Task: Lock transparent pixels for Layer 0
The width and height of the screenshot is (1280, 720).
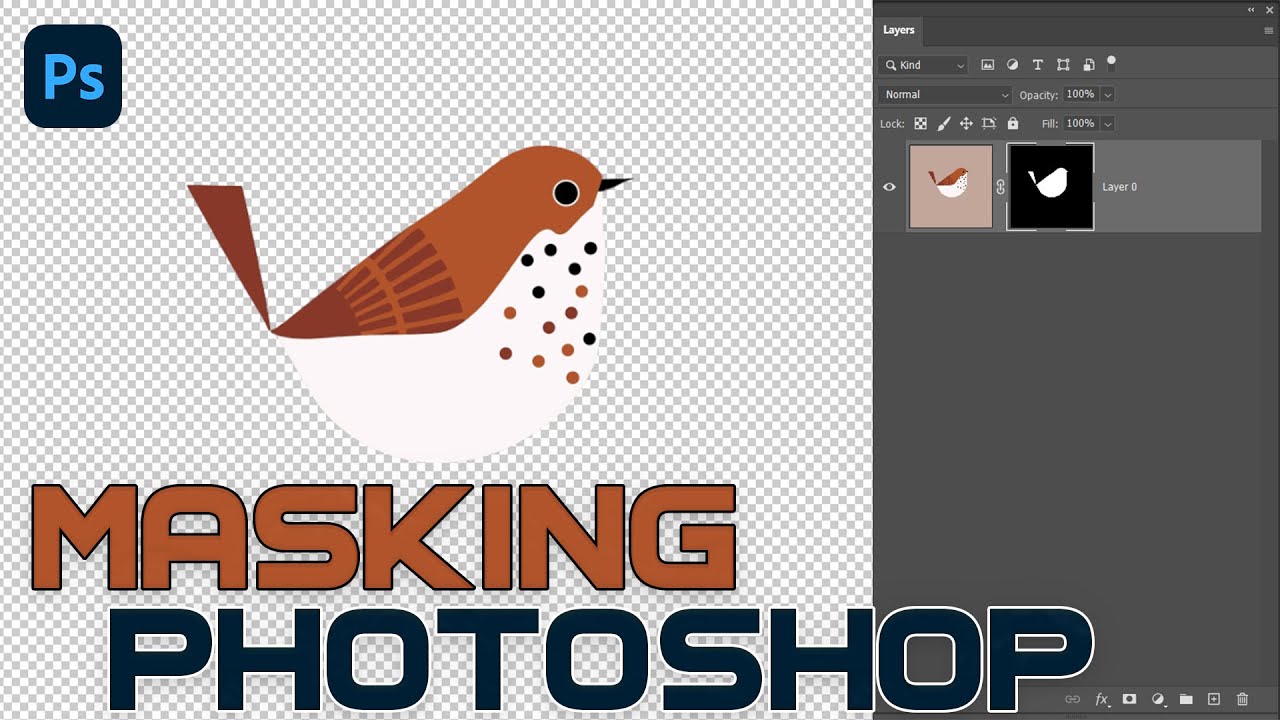Action: [x=920, y=124]
